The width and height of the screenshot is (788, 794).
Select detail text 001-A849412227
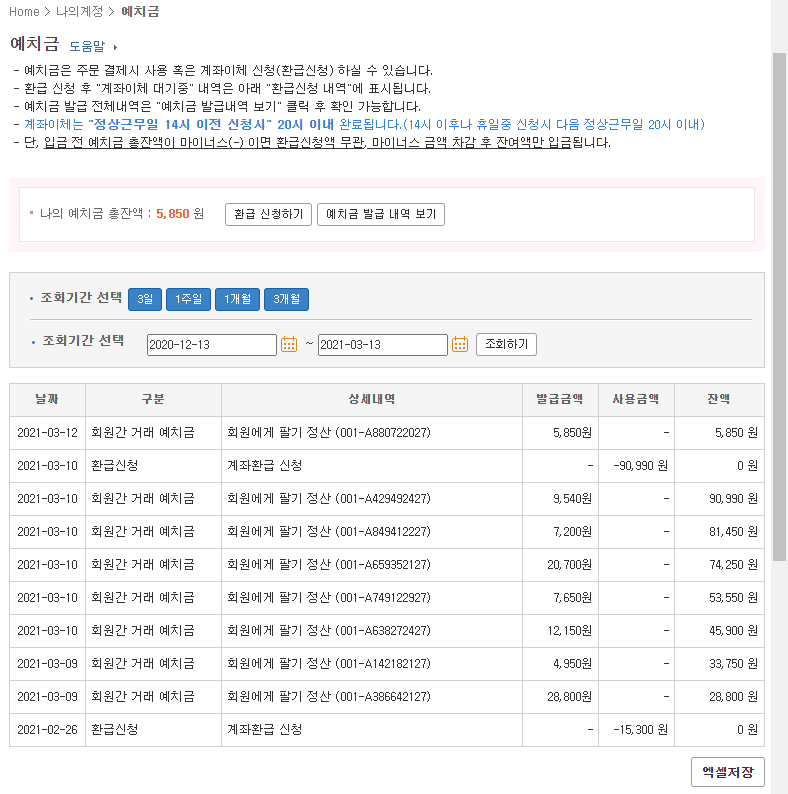(x=383, y=532)
